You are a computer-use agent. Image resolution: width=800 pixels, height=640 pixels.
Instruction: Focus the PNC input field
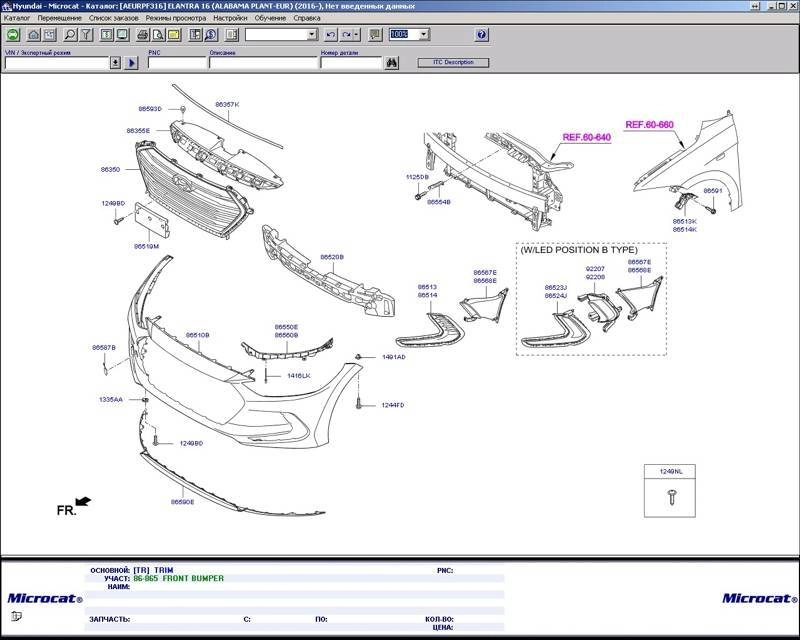177,63
